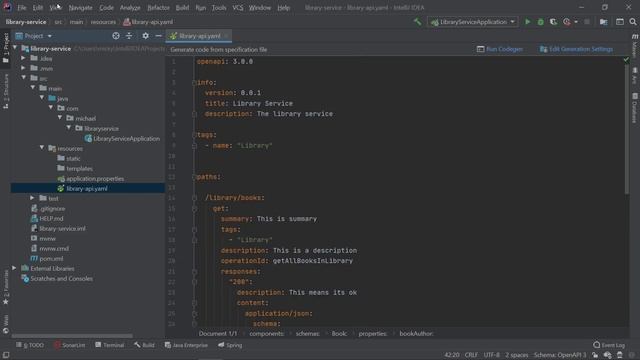Click the bookAuthor breadcrumb
Viewport: 640px width, 360px height.
click(x=416, y=333)
